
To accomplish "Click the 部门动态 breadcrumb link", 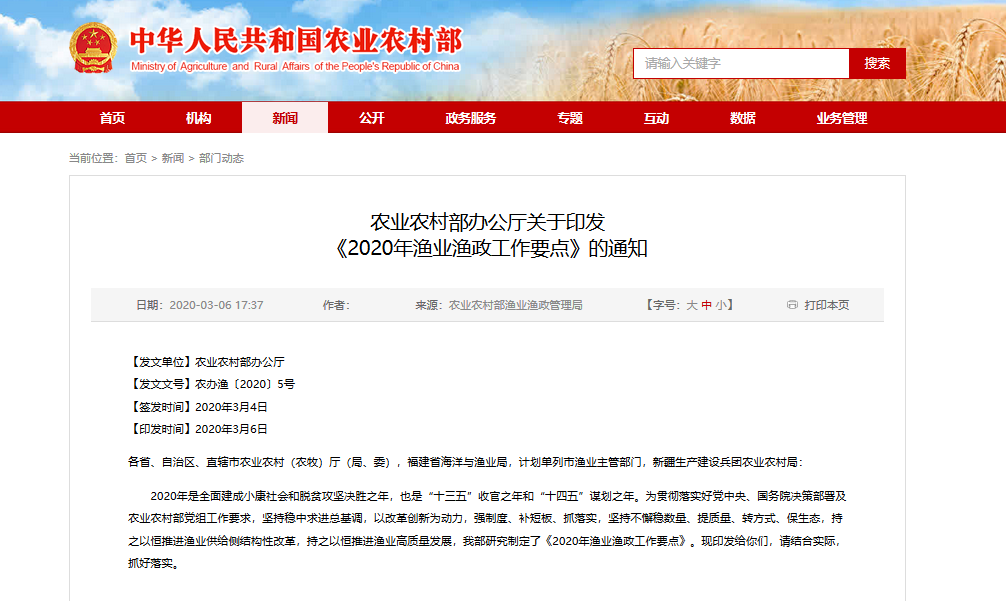I will [221, 158].
